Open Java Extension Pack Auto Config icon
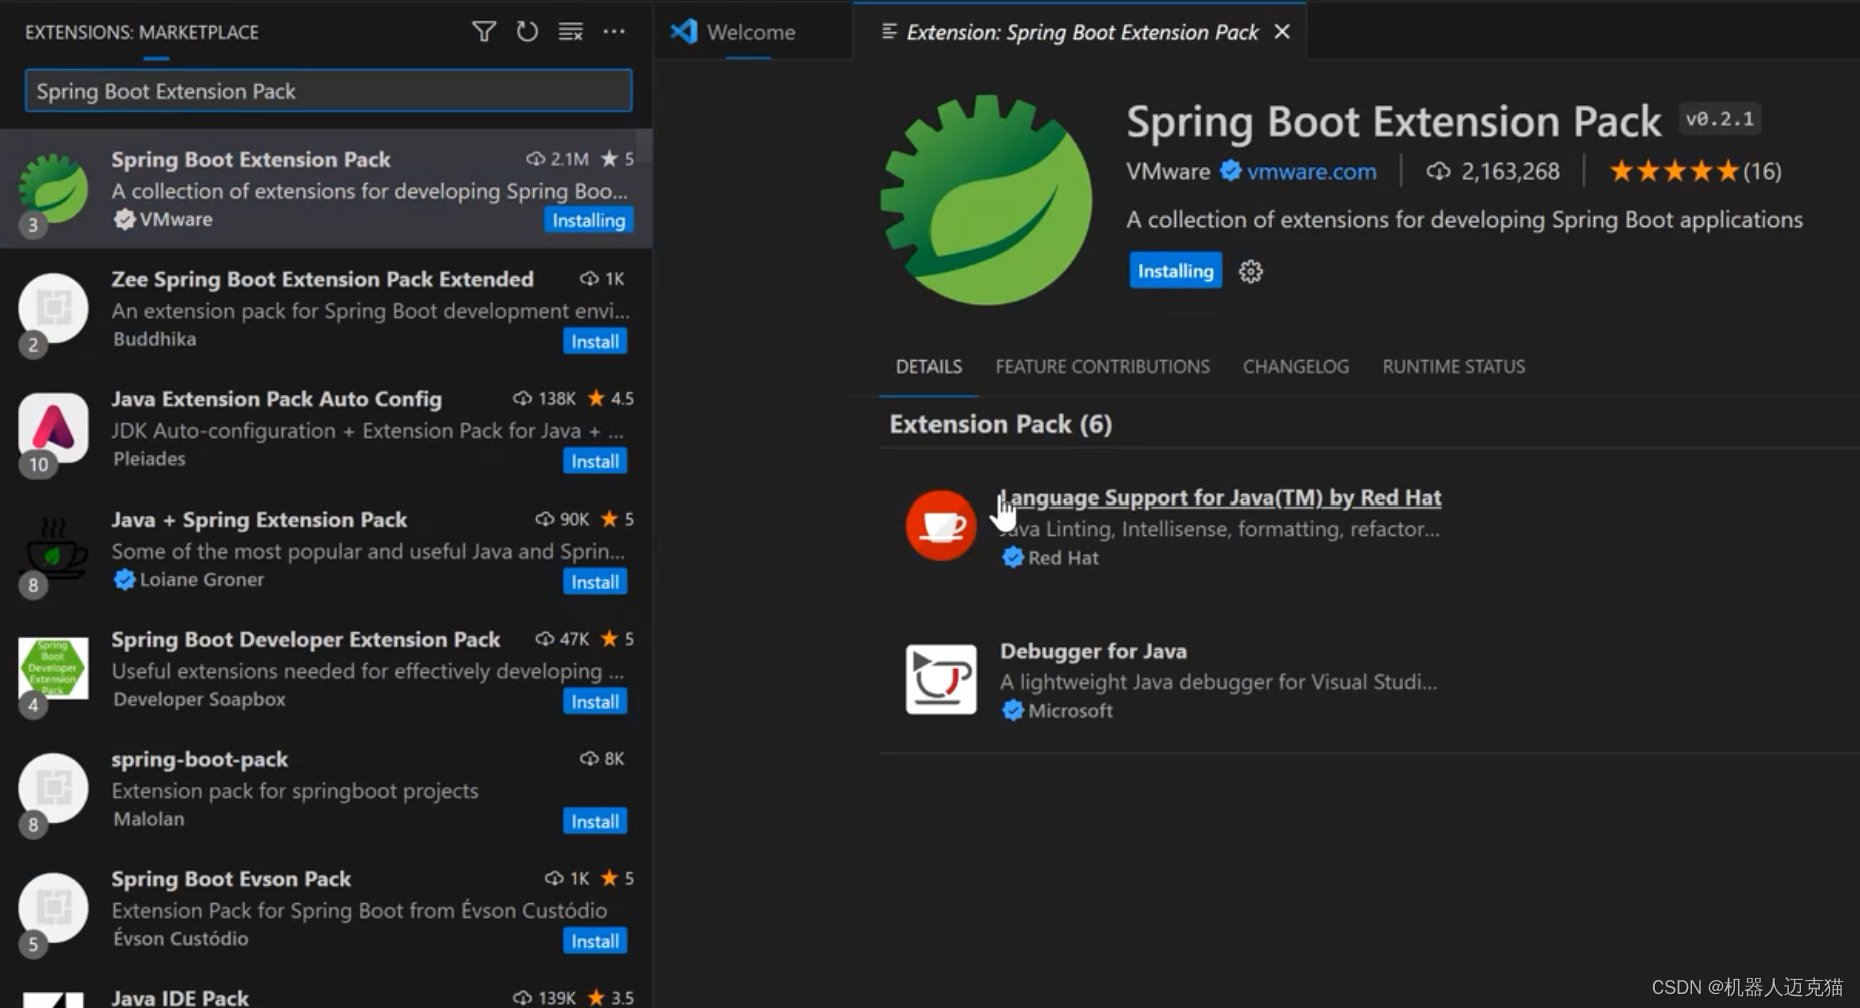 53,429
